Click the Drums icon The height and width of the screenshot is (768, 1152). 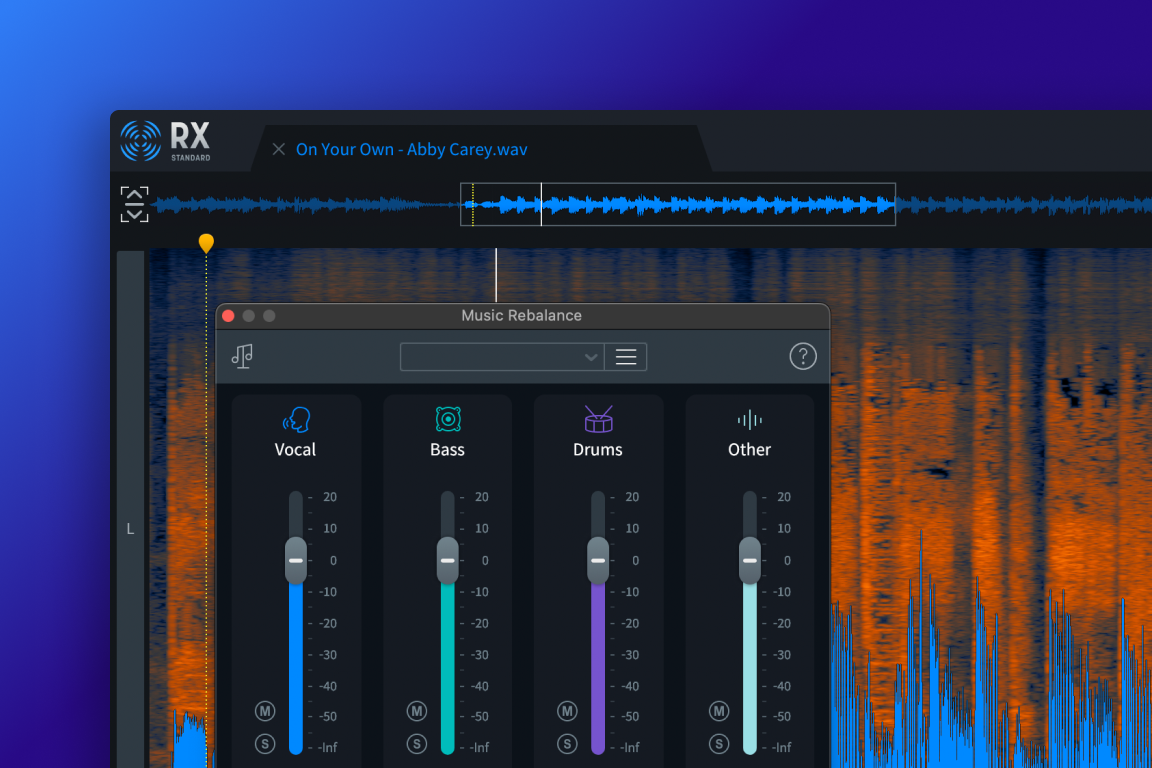pos(598,419)
